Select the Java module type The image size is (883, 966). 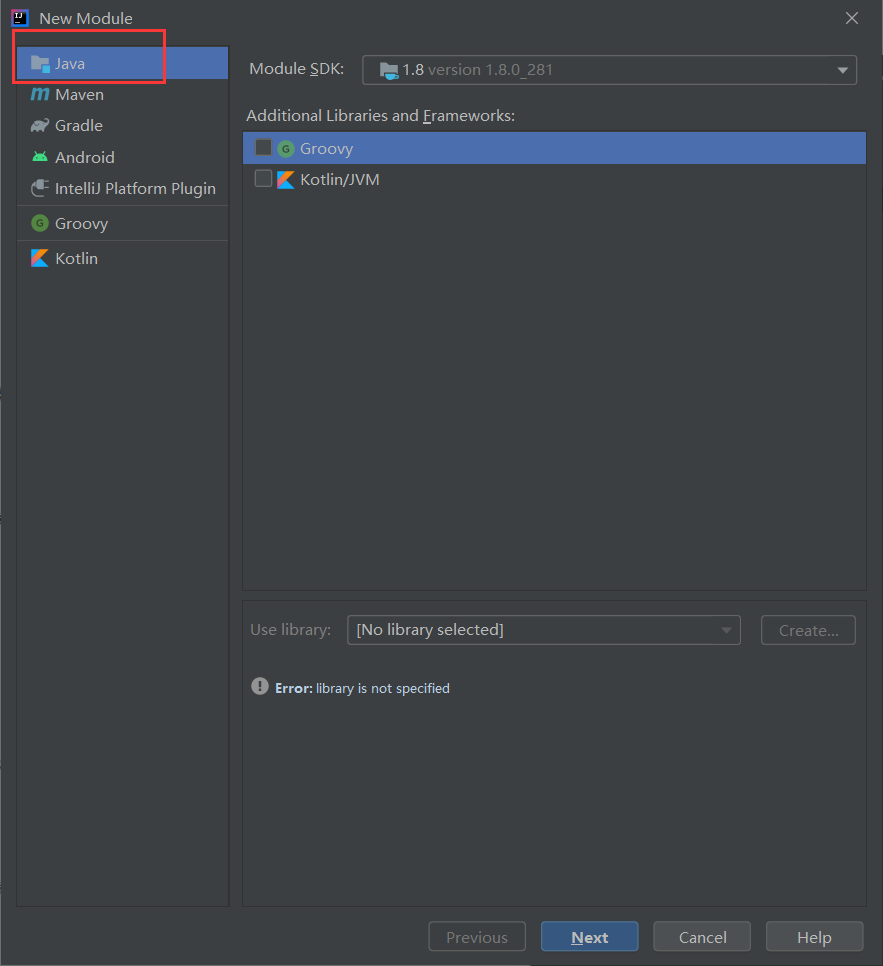[122, 63]
